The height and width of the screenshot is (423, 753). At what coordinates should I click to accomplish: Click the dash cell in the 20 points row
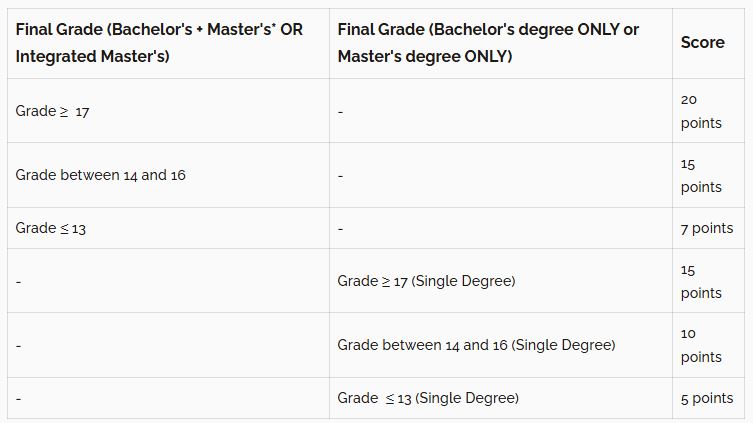tap(341, 111)
